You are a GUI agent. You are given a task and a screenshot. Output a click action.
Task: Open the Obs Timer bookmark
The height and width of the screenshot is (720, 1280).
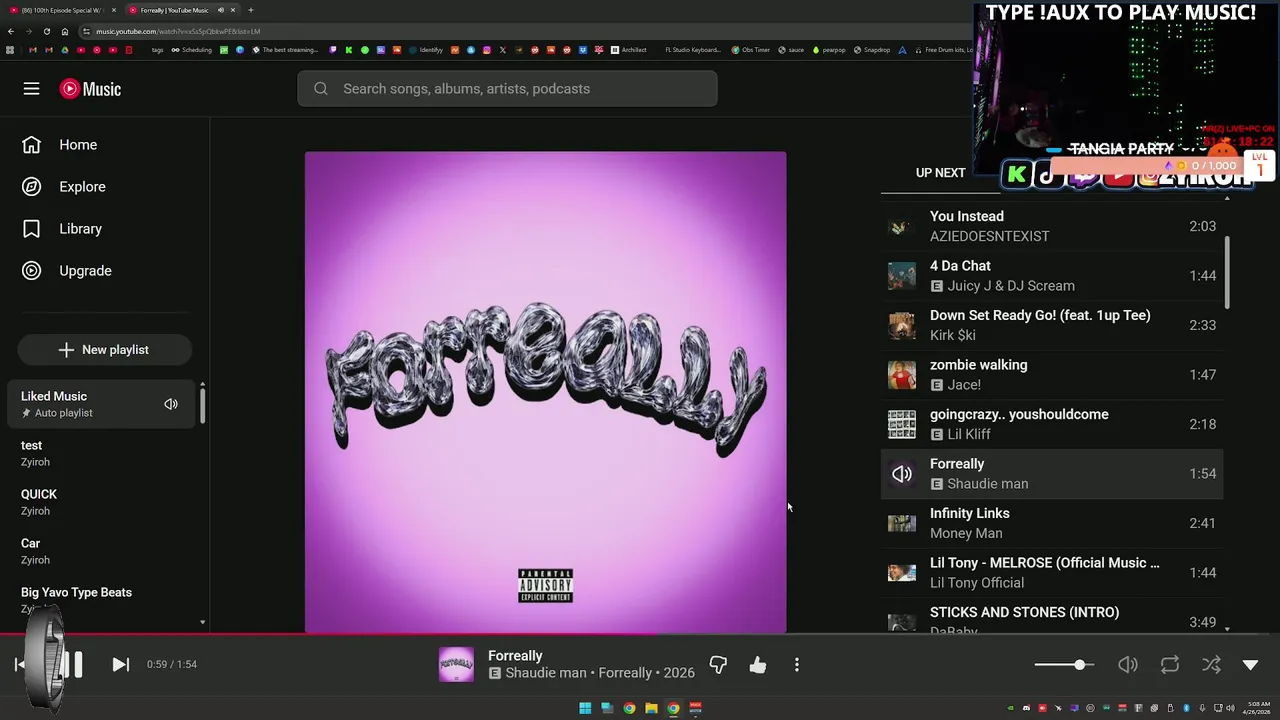point(750,50)
